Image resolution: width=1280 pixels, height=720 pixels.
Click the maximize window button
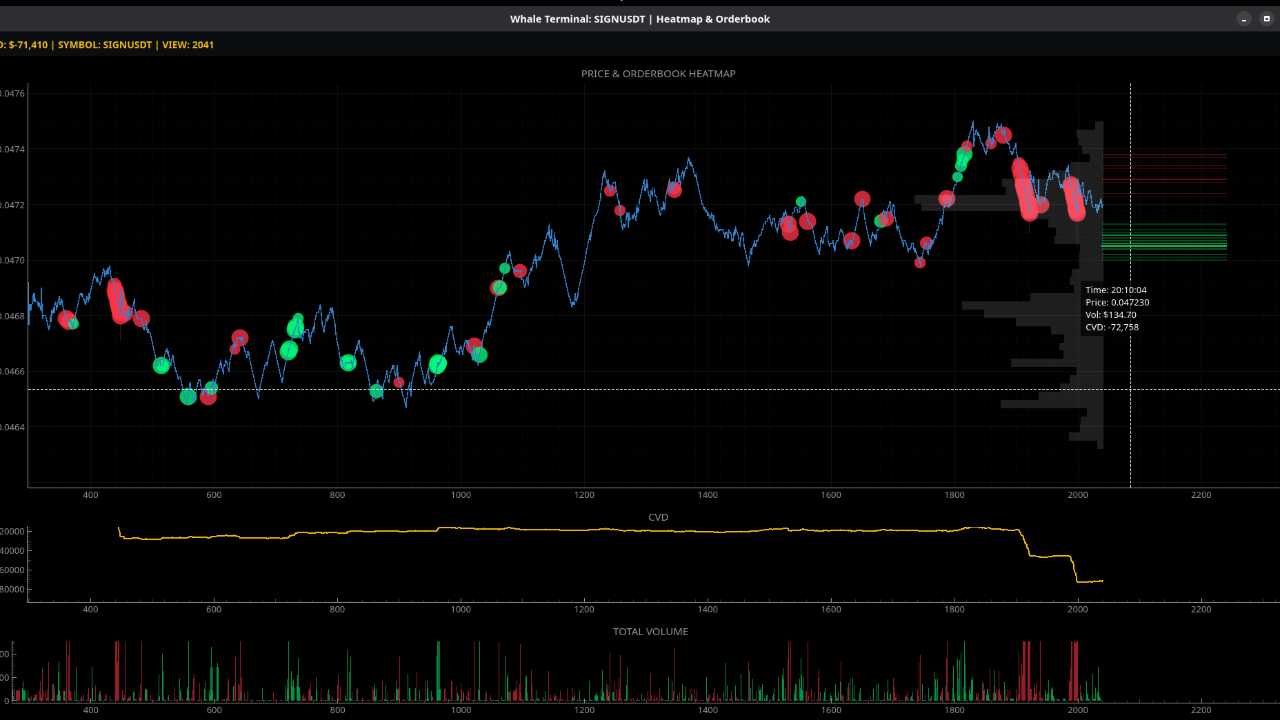point(1266,19)
